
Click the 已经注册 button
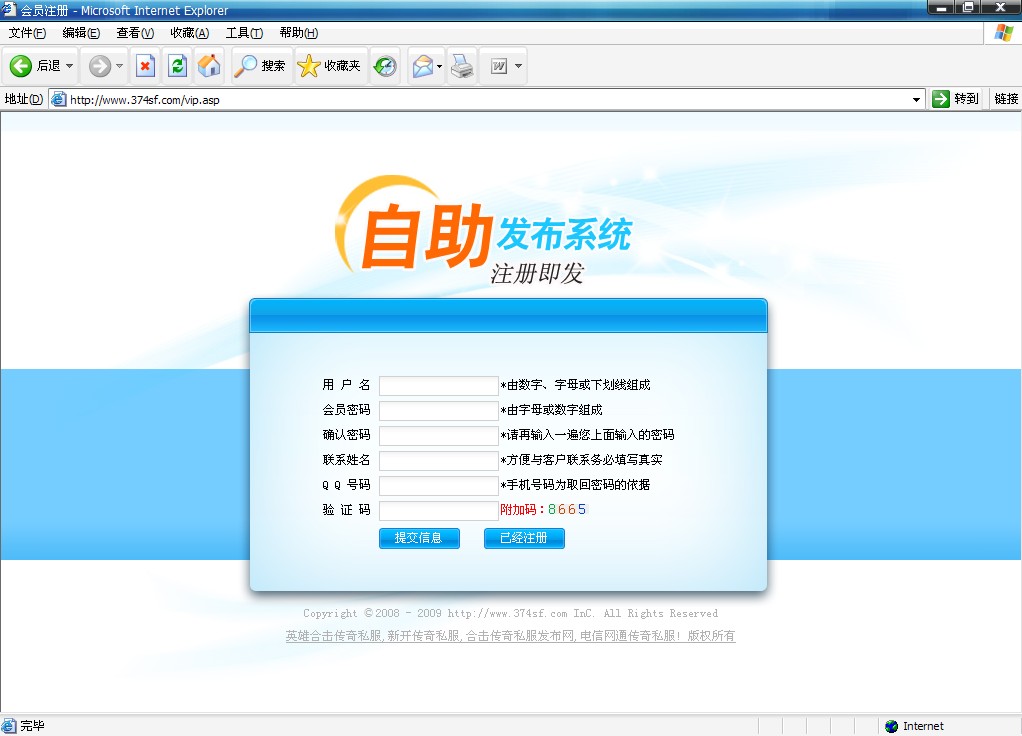(524, 538)
